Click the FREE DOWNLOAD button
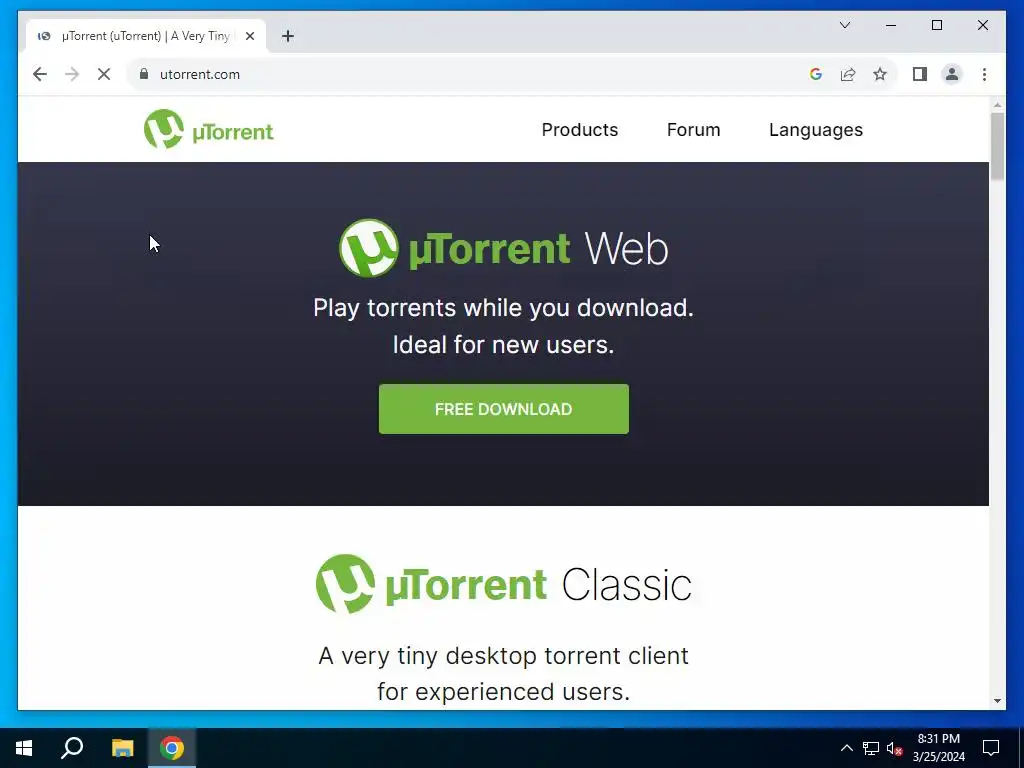The height and width of the screenshot is (768, 1024). [504, 409]
